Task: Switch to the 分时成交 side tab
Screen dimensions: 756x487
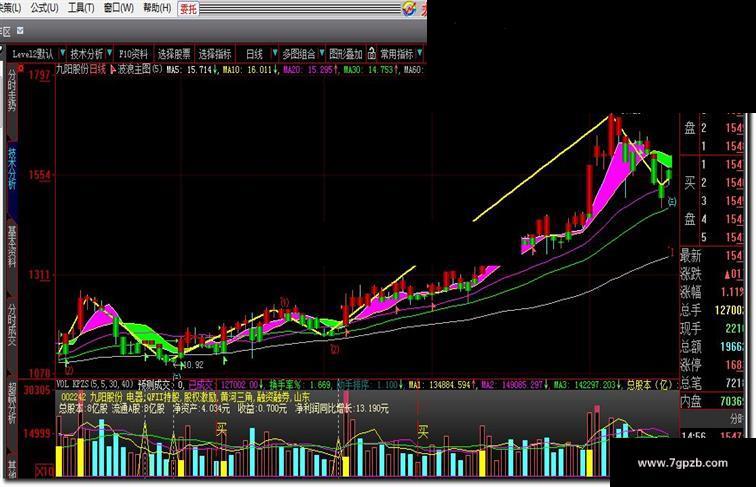Action: pyautogui.click(x=12, y=325)
